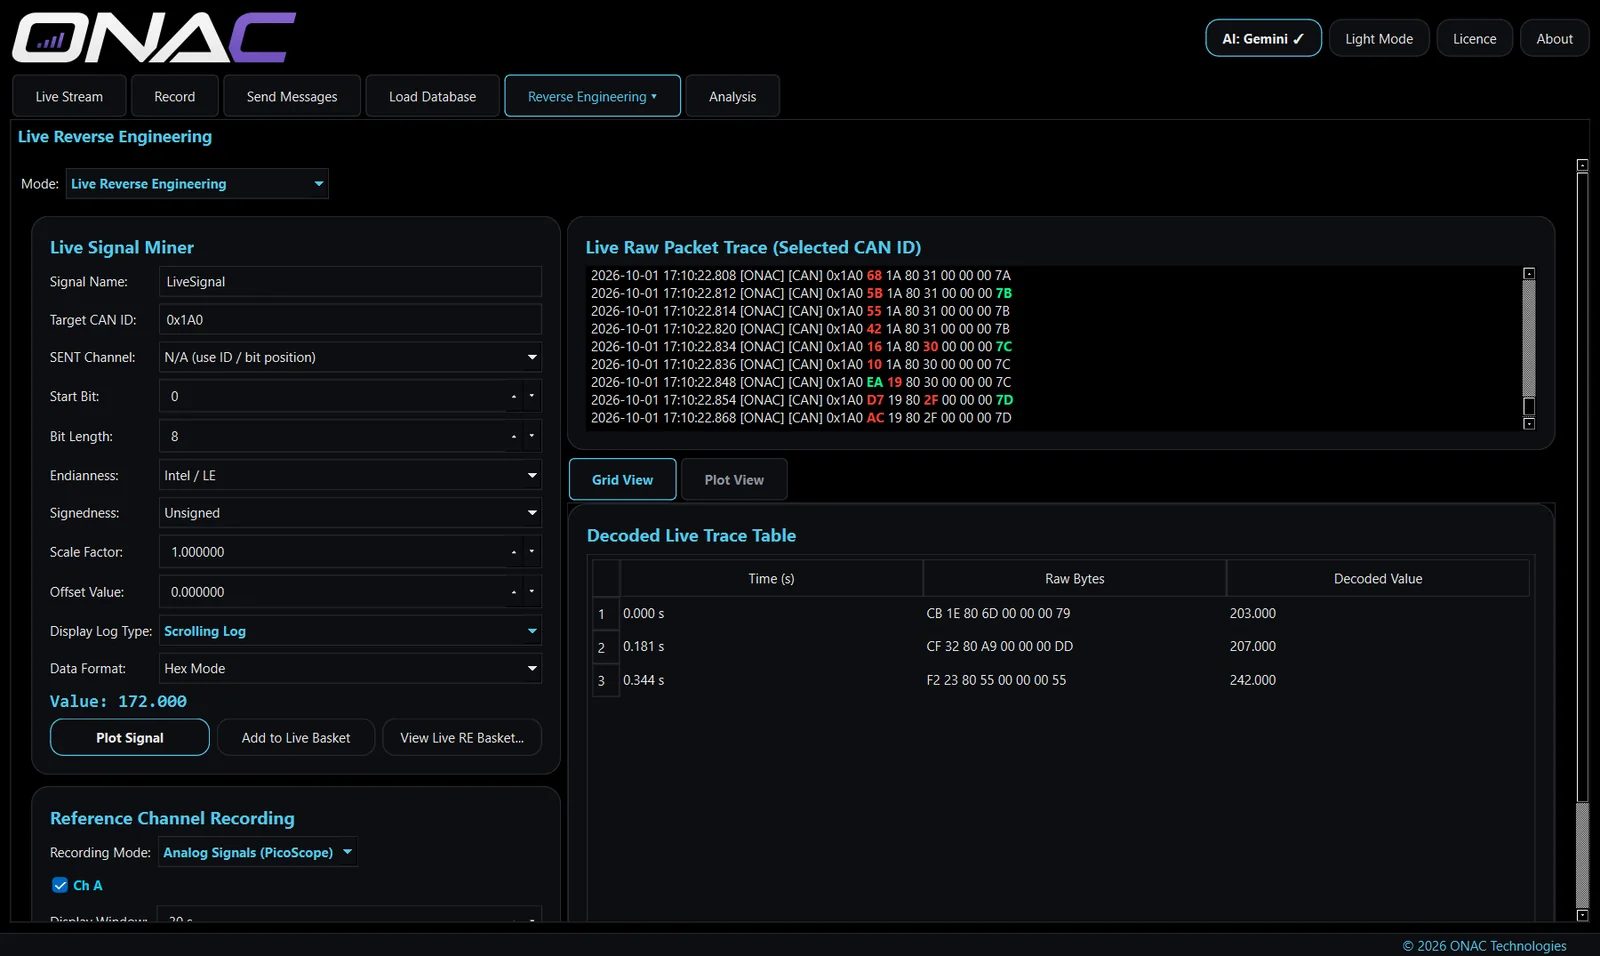1600x956 pixels.
Task: Open the SENT Channel dropdown
Action: (x=350, y=357)
